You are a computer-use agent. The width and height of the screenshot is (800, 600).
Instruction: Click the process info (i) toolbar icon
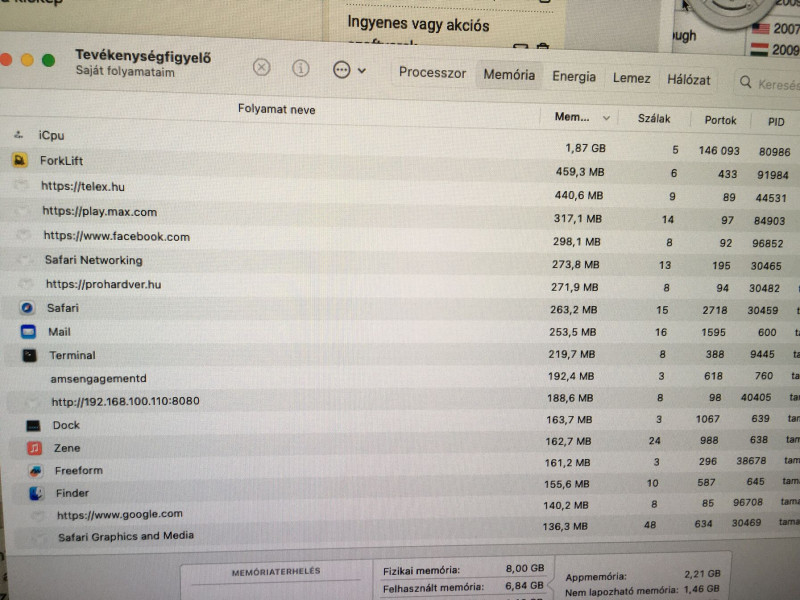pos(301,68)
